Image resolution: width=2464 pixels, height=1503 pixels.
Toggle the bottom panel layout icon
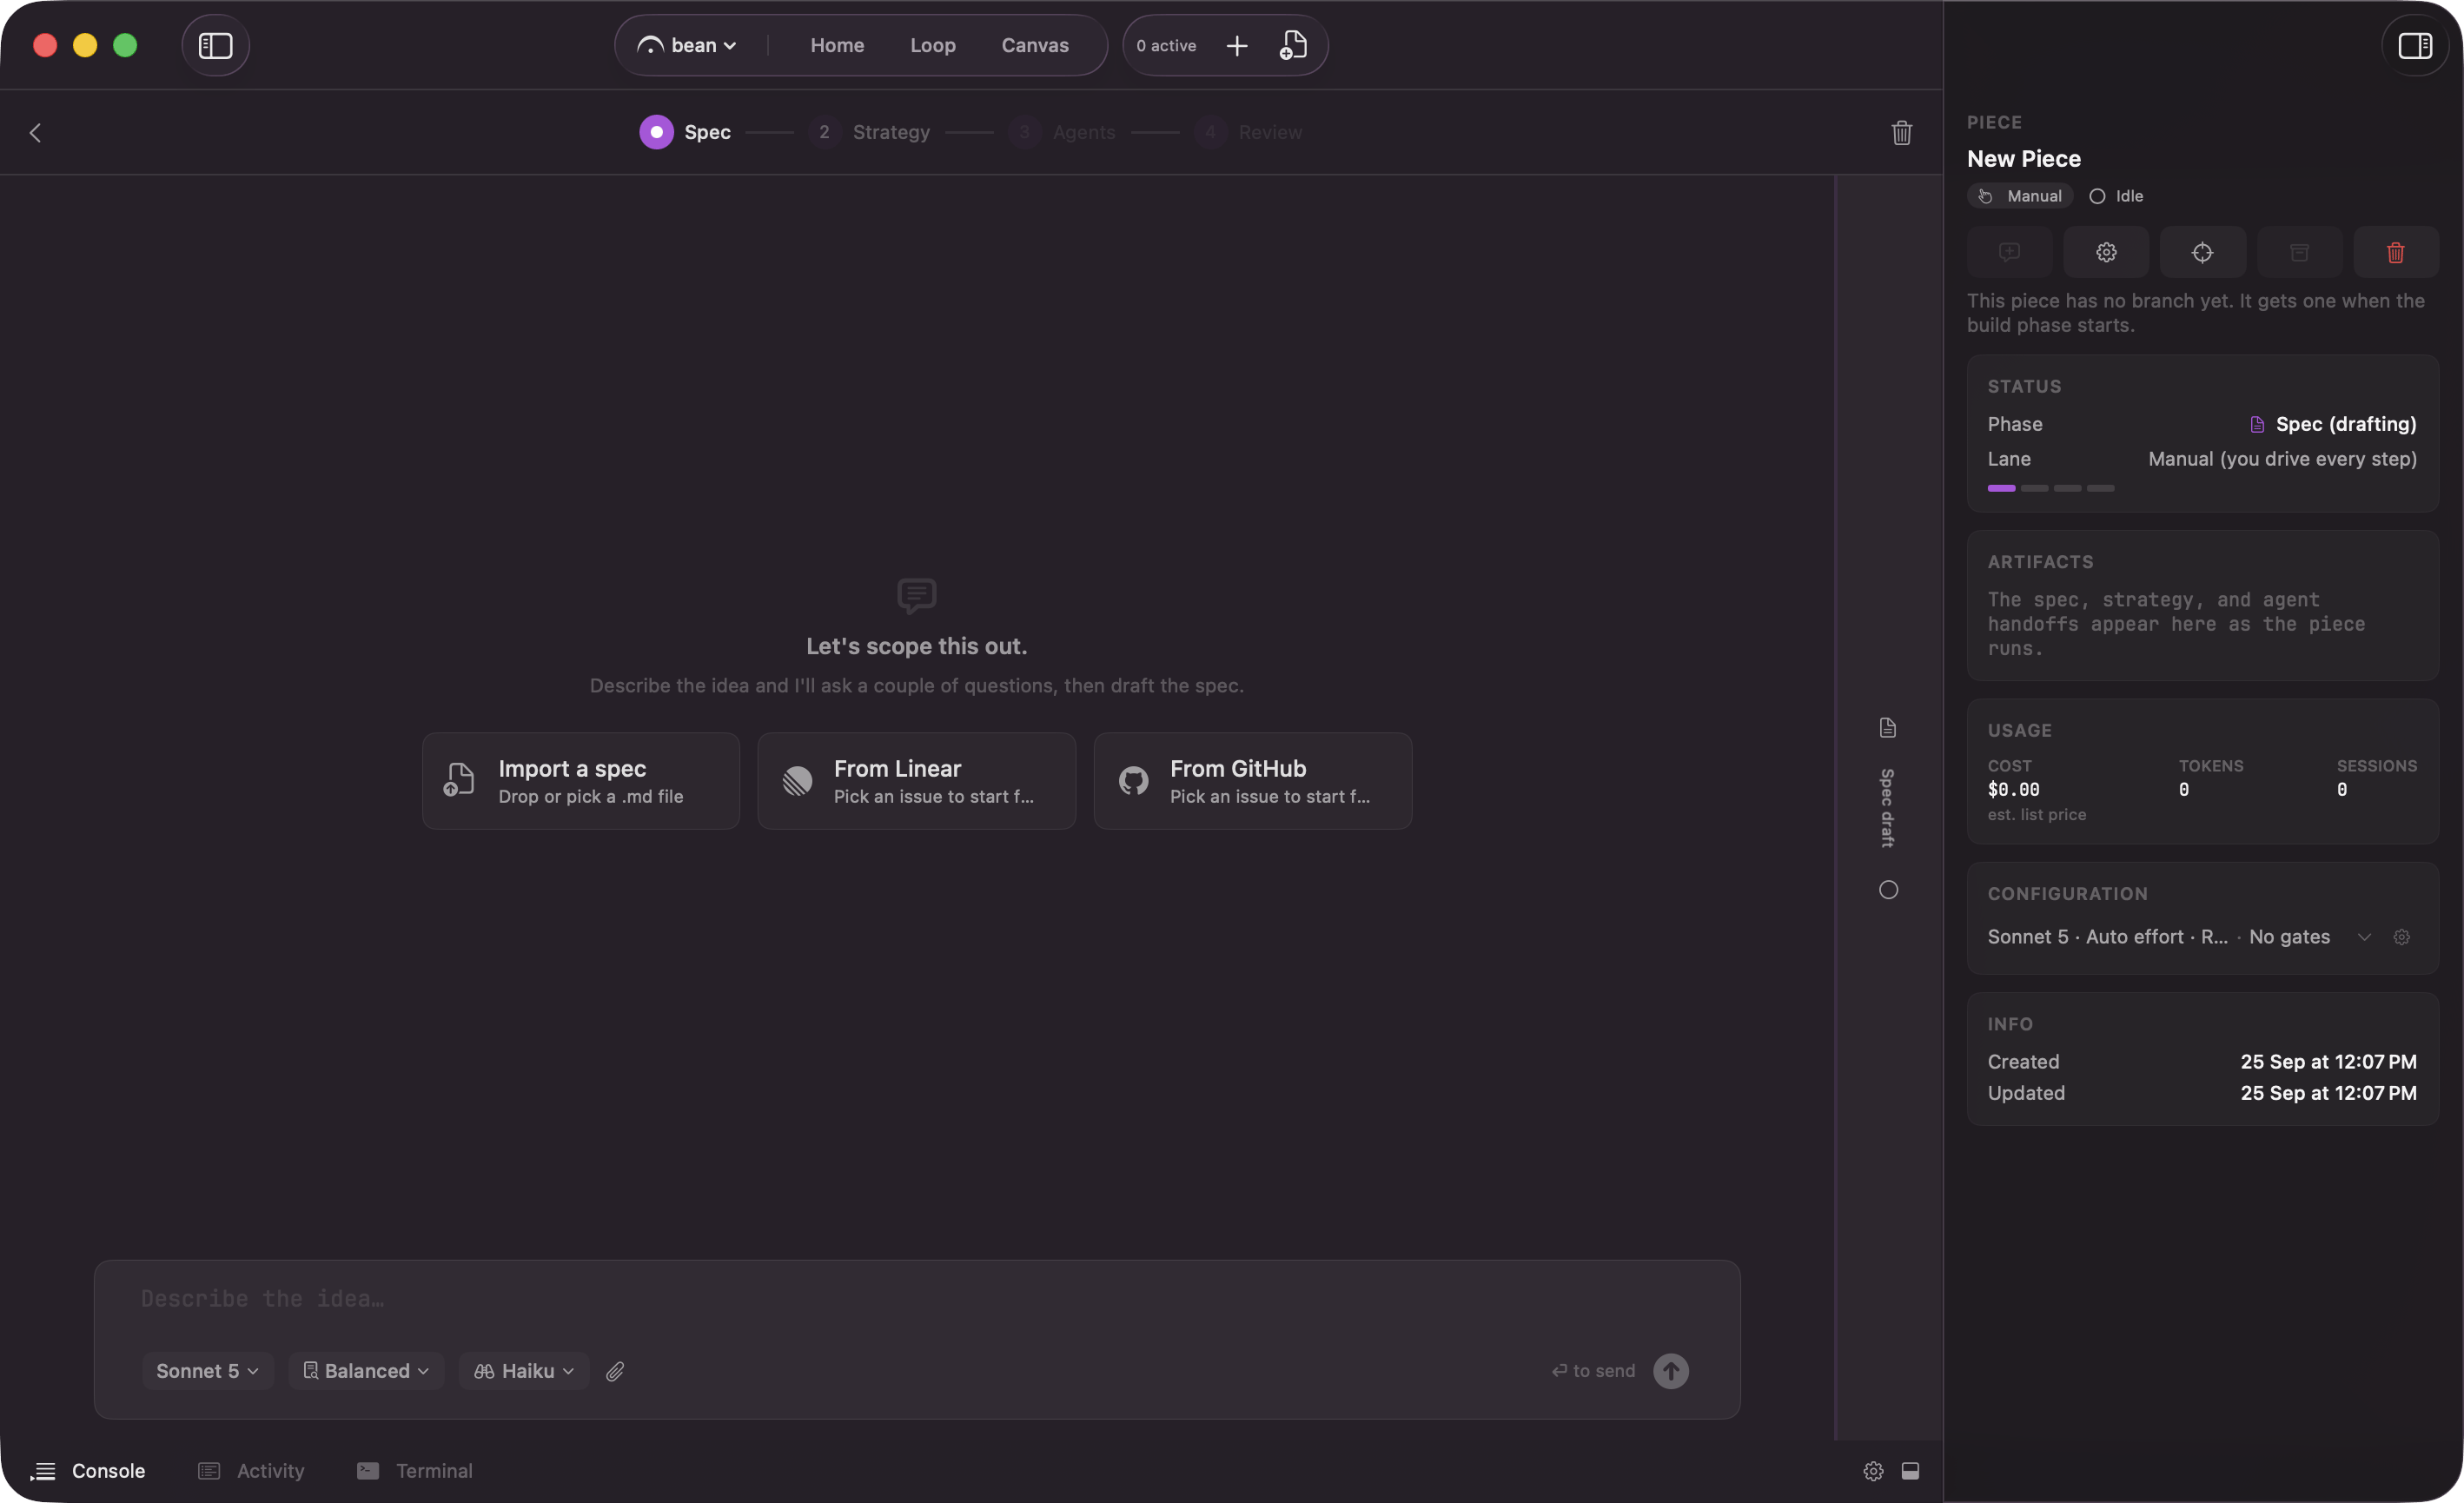1910,1471
